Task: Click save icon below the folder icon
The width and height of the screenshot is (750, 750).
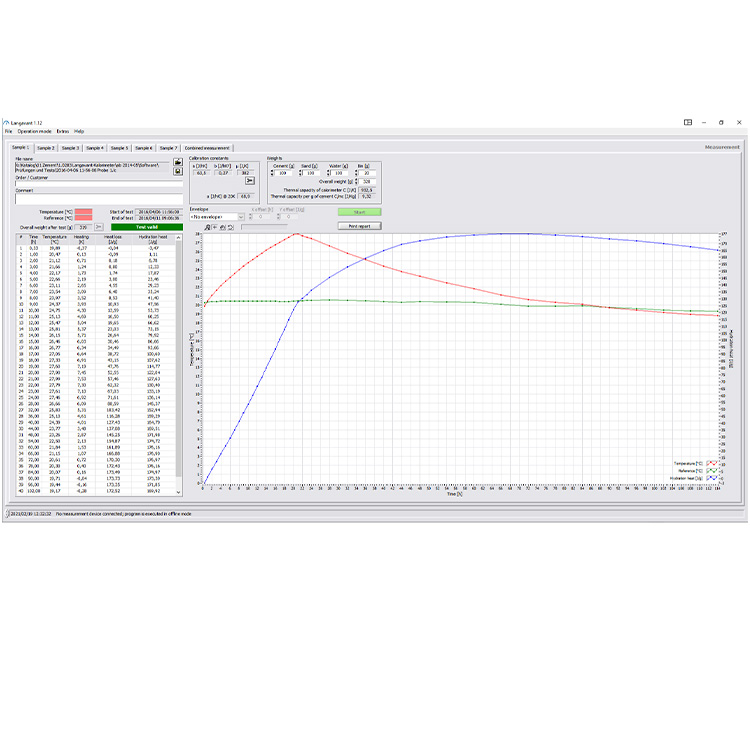Action: [178, 170]
